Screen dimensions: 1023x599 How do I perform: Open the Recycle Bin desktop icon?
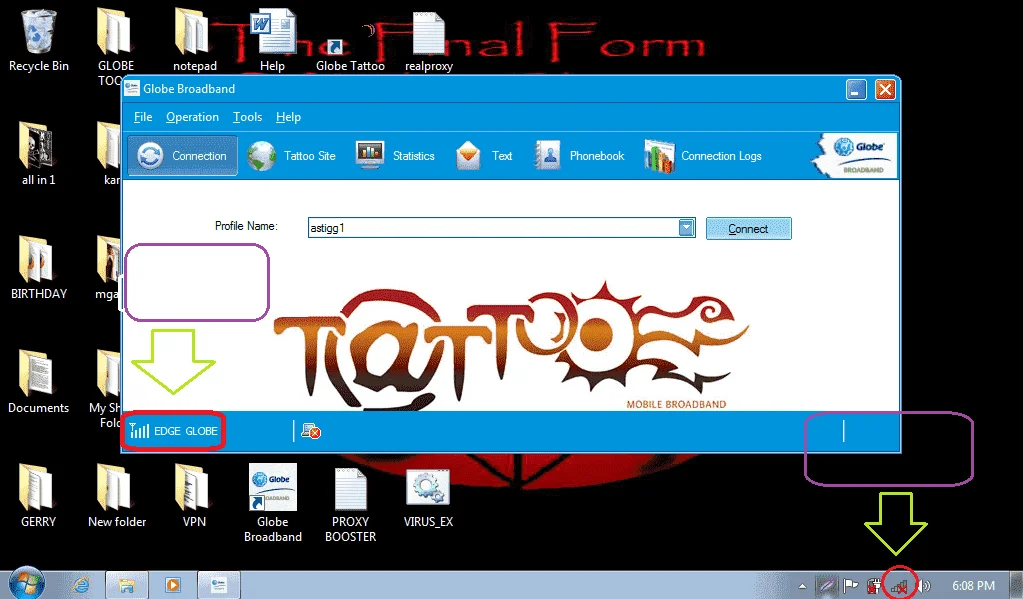[38, 31]
